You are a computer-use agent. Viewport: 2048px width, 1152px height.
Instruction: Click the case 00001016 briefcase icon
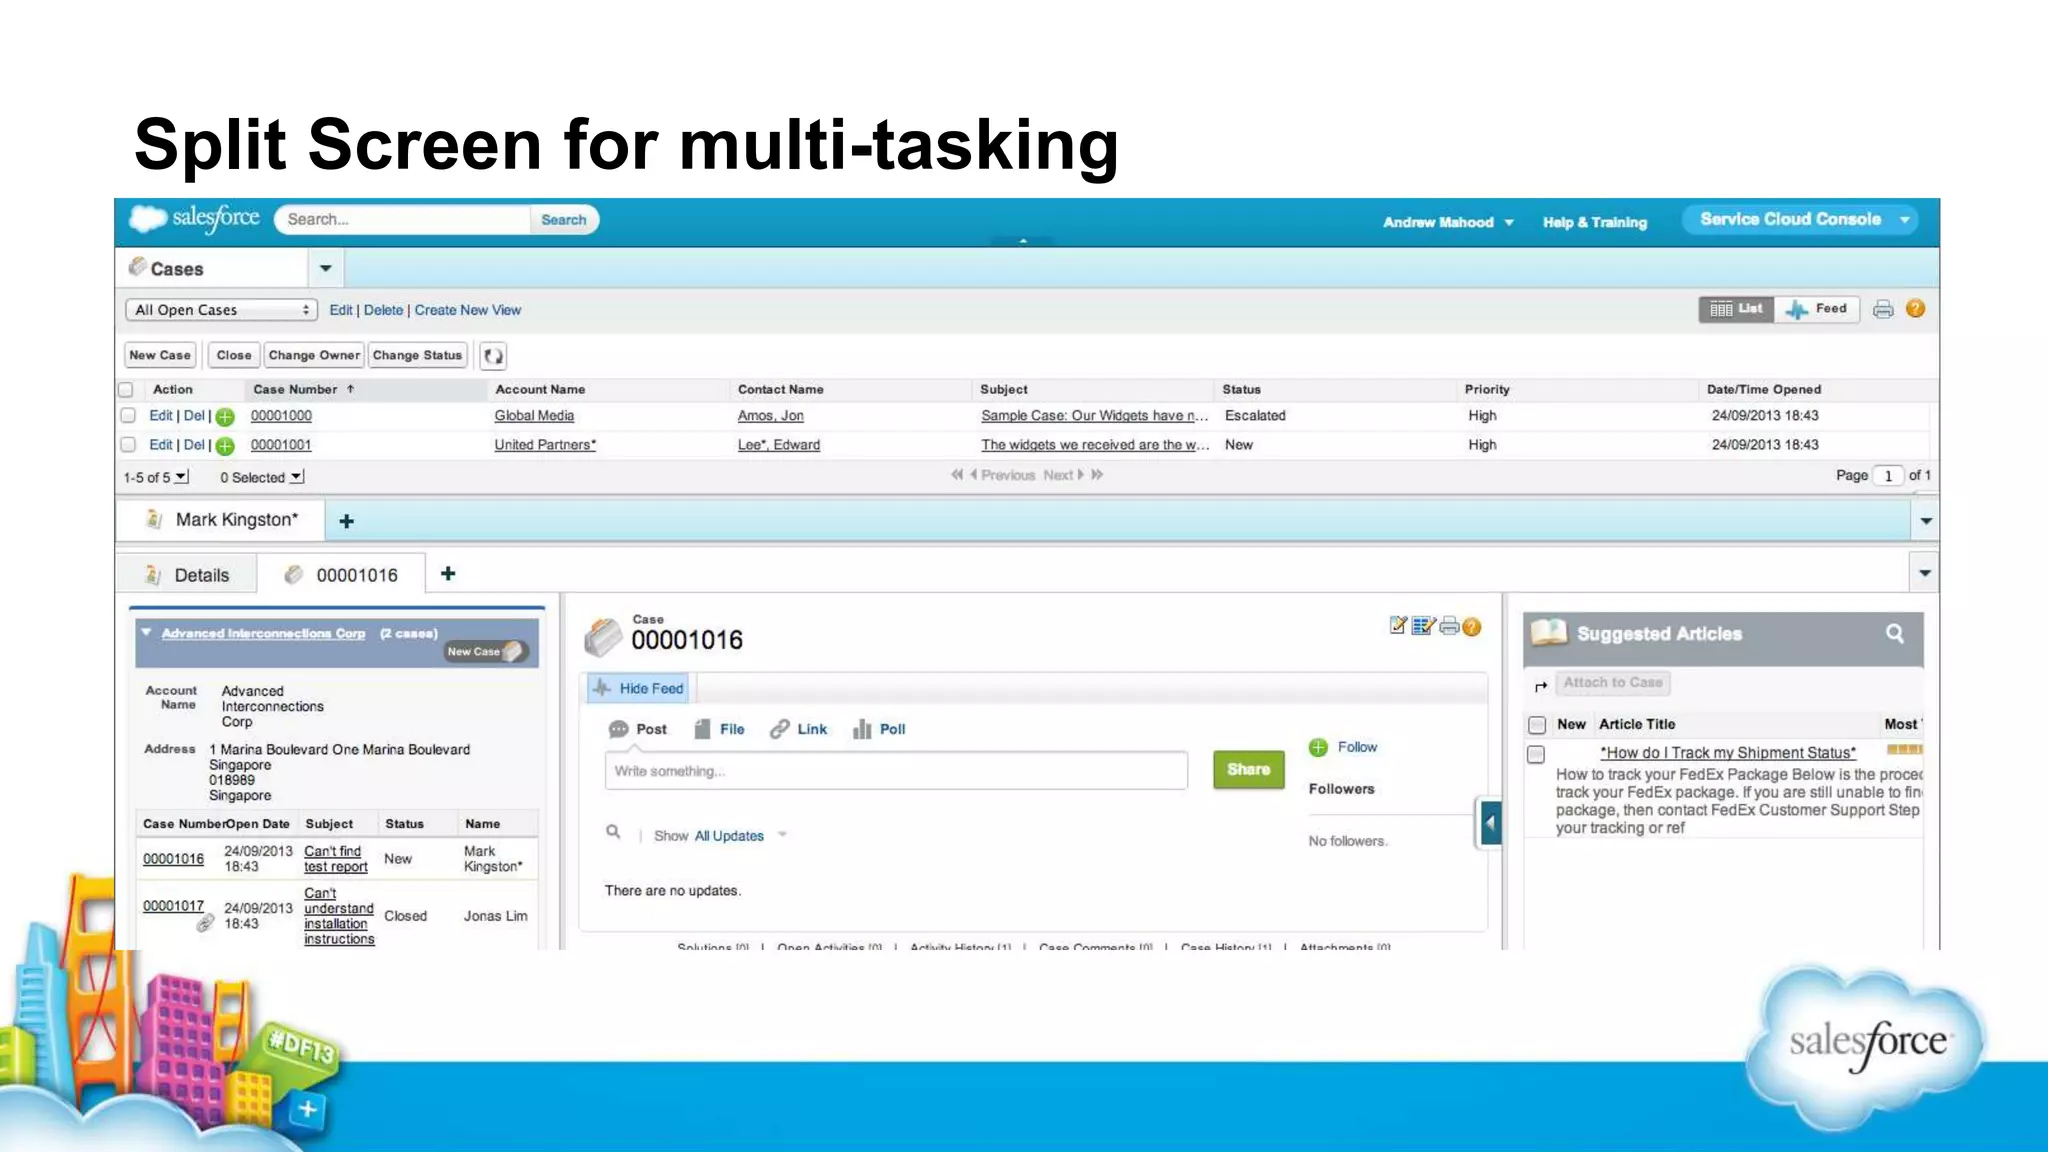coord(603,637)
